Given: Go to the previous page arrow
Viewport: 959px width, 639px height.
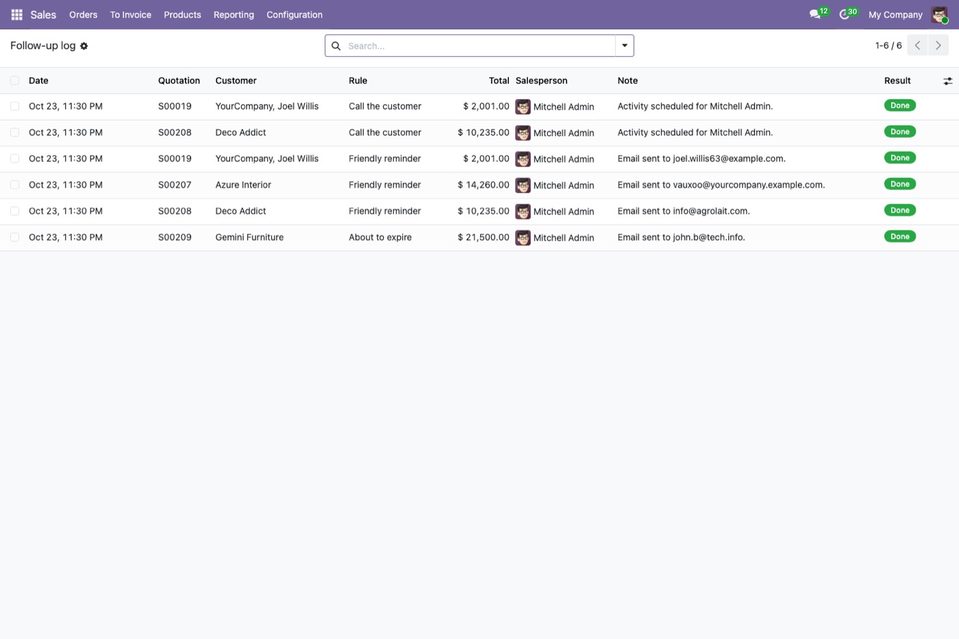Looking at the screenshot, I should click(x=917, y=45).
